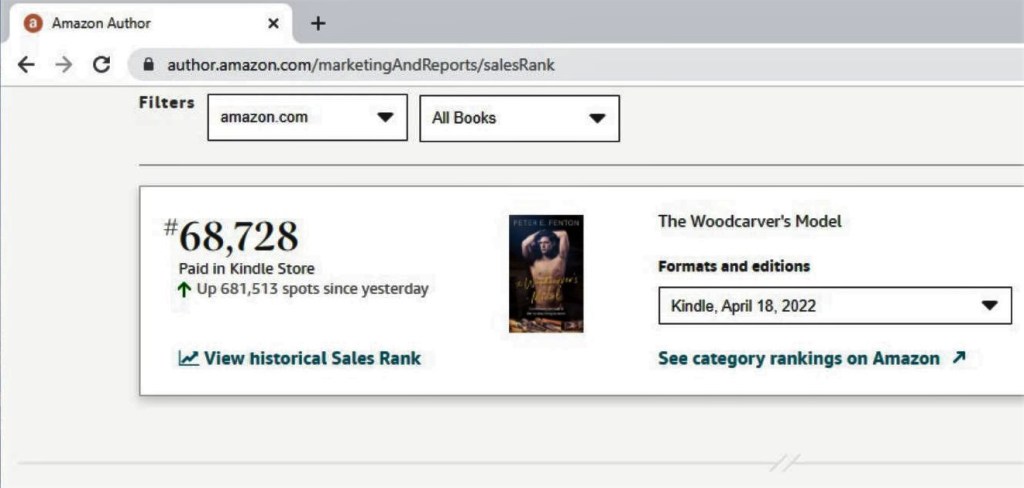Open the amazon.com marketplace filter dropdown
Viewport: 1024px width, 488px height.
click(307, 118)
